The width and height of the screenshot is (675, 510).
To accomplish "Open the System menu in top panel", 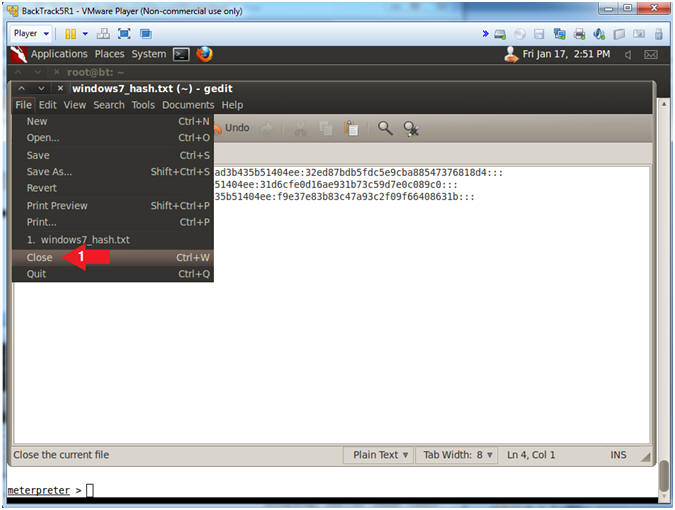I will pyautogui.click(x=149, y=54).
